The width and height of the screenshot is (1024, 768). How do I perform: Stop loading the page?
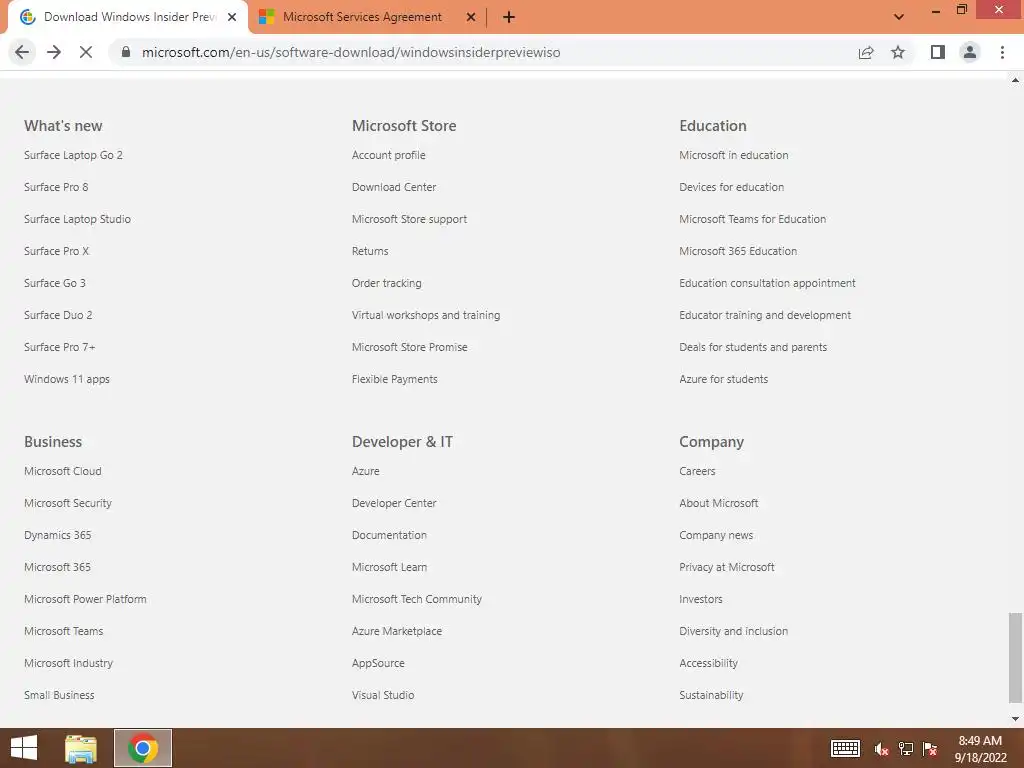(x=86, y=52)
